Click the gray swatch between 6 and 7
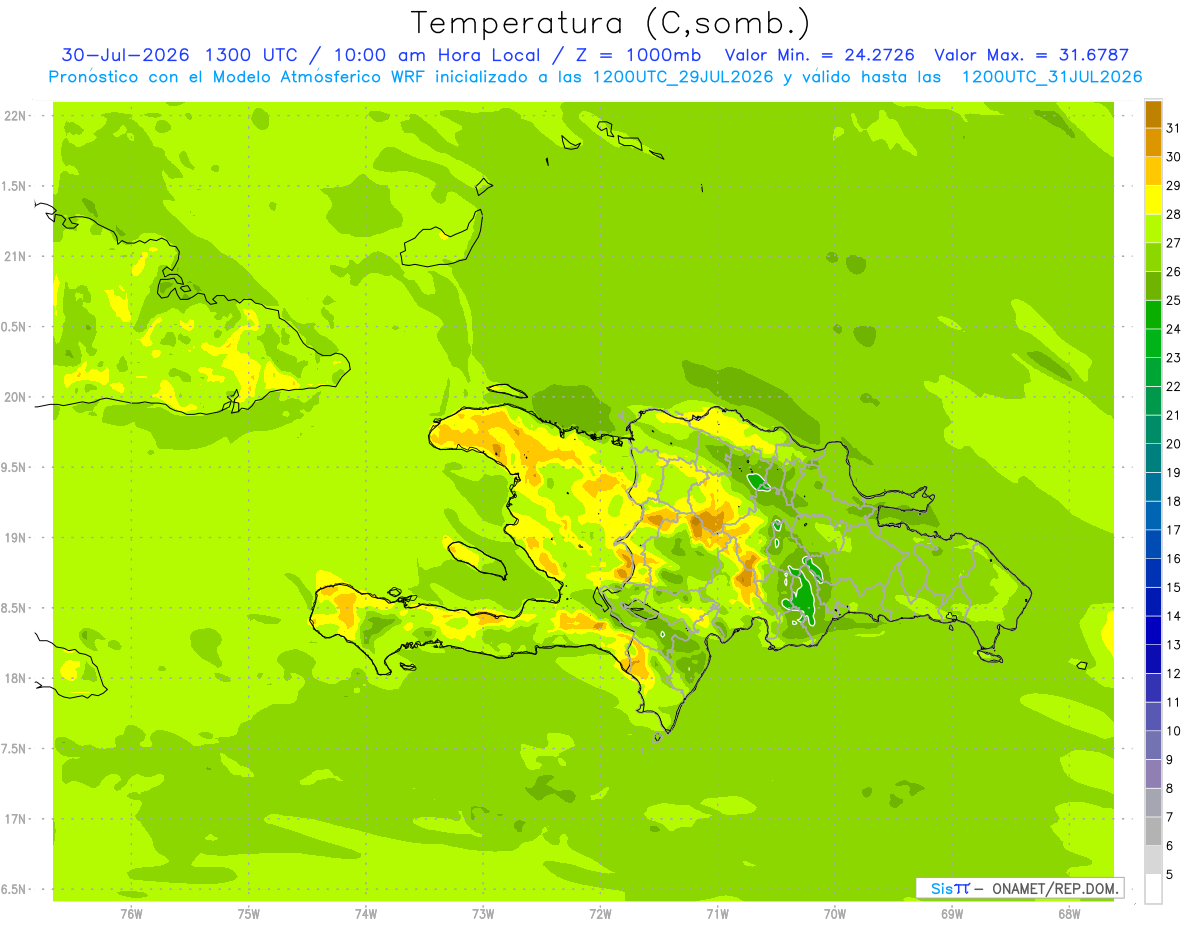Viewport: 1200px width, 927px height. [x=1153, y=831]
